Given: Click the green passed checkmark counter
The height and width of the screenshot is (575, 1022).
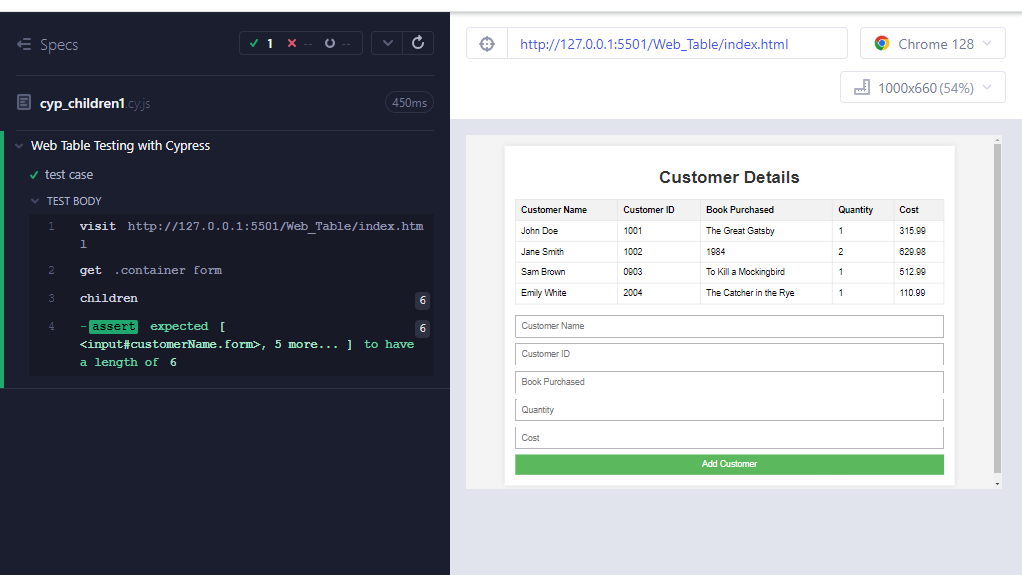Looking at the screenshot, I should pyautogui.click(x=261, y=43).
